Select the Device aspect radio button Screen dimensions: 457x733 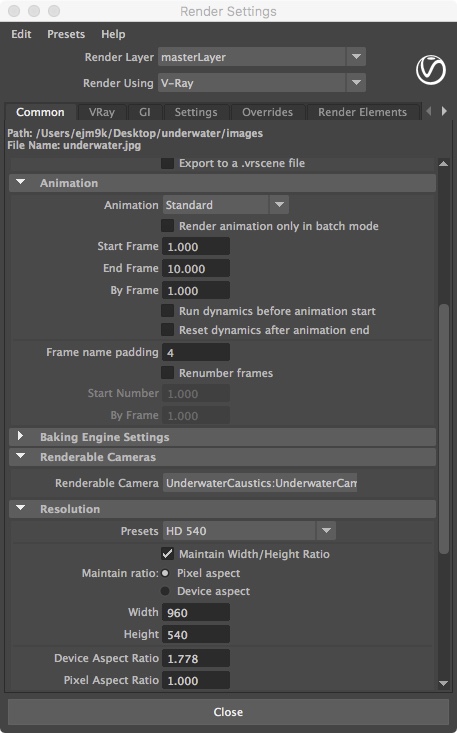pos(165,591)
